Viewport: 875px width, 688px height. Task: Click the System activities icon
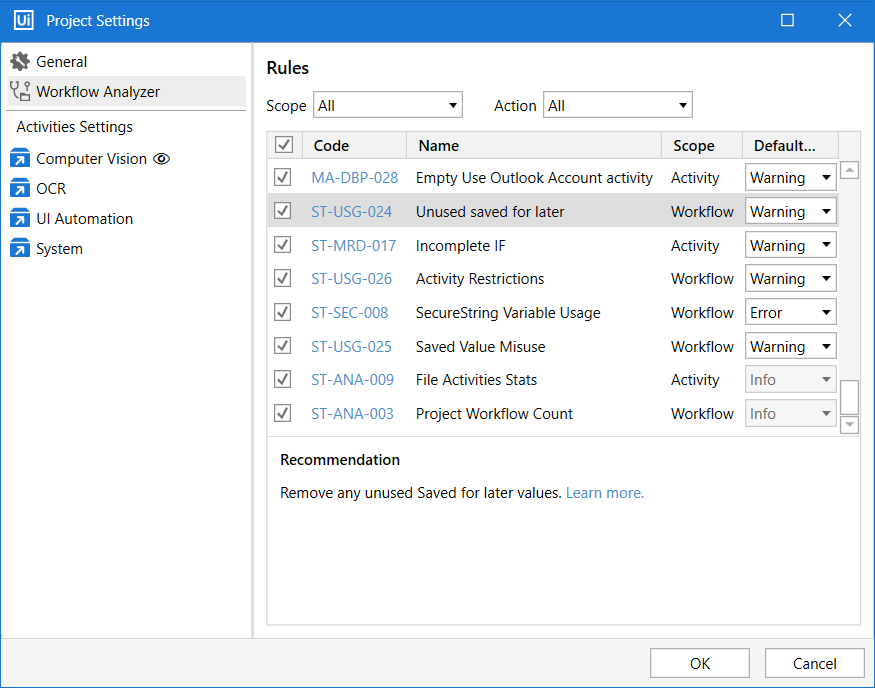tap(20, 249)
